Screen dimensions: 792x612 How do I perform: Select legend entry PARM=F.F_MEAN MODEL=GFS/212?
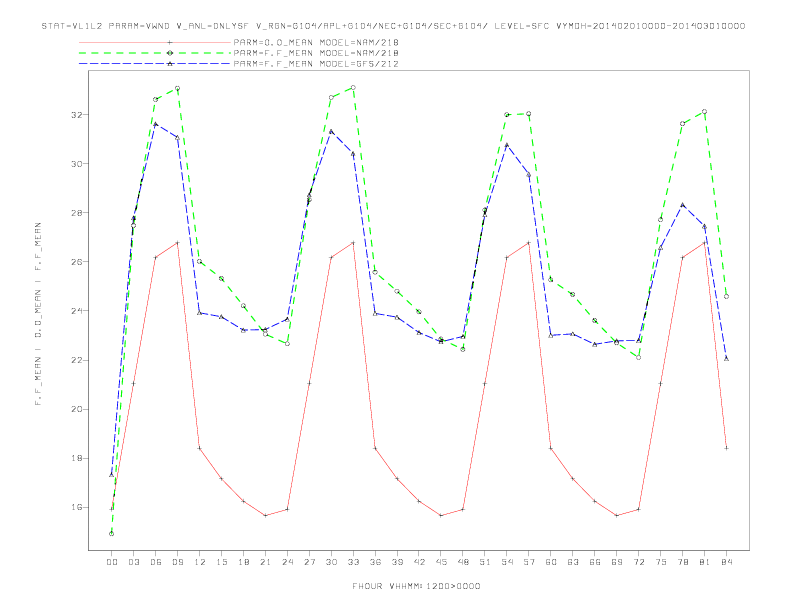coord(316,64)
